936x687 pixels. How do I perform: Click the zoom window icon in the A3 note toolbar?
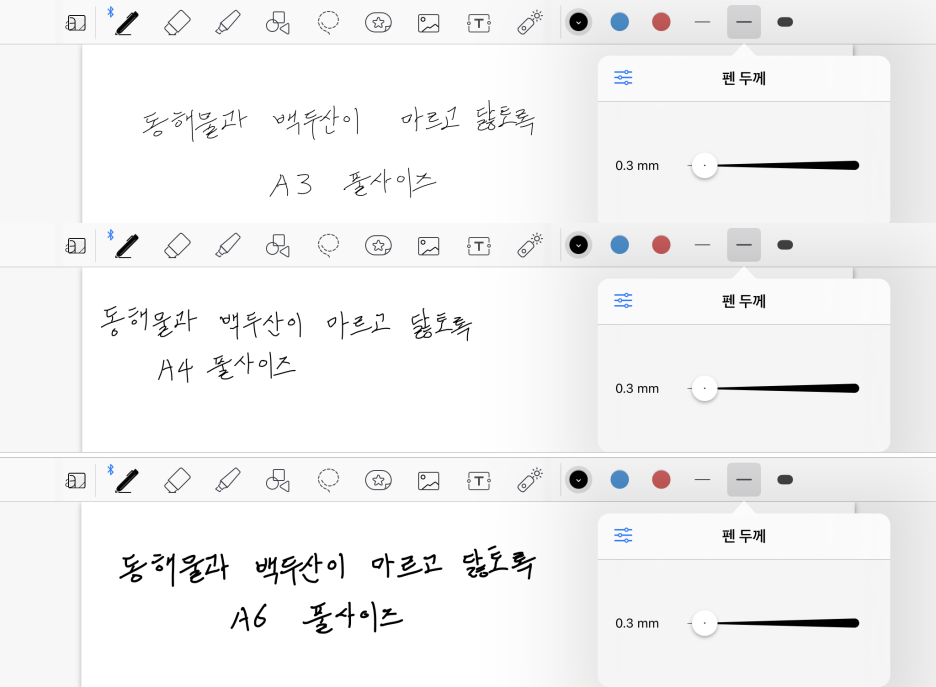coord(76,23)
